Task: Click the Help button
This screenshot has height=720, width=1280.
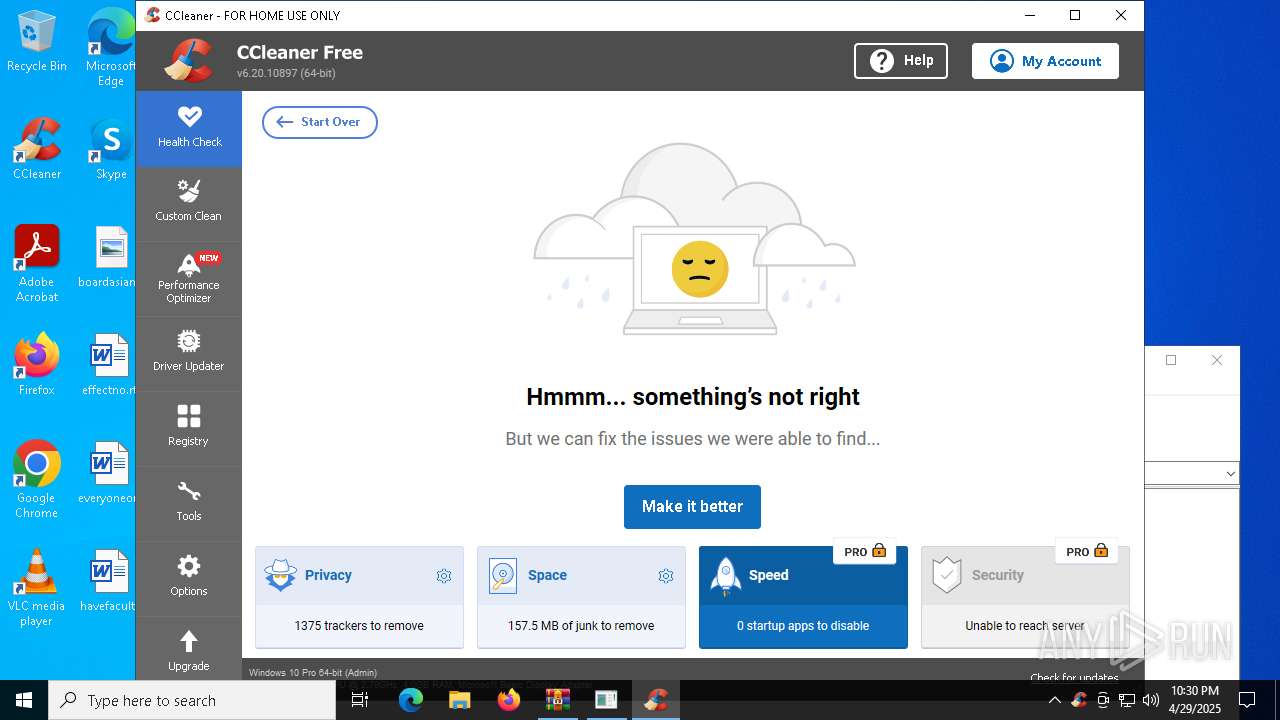Action: pos(901,61)
